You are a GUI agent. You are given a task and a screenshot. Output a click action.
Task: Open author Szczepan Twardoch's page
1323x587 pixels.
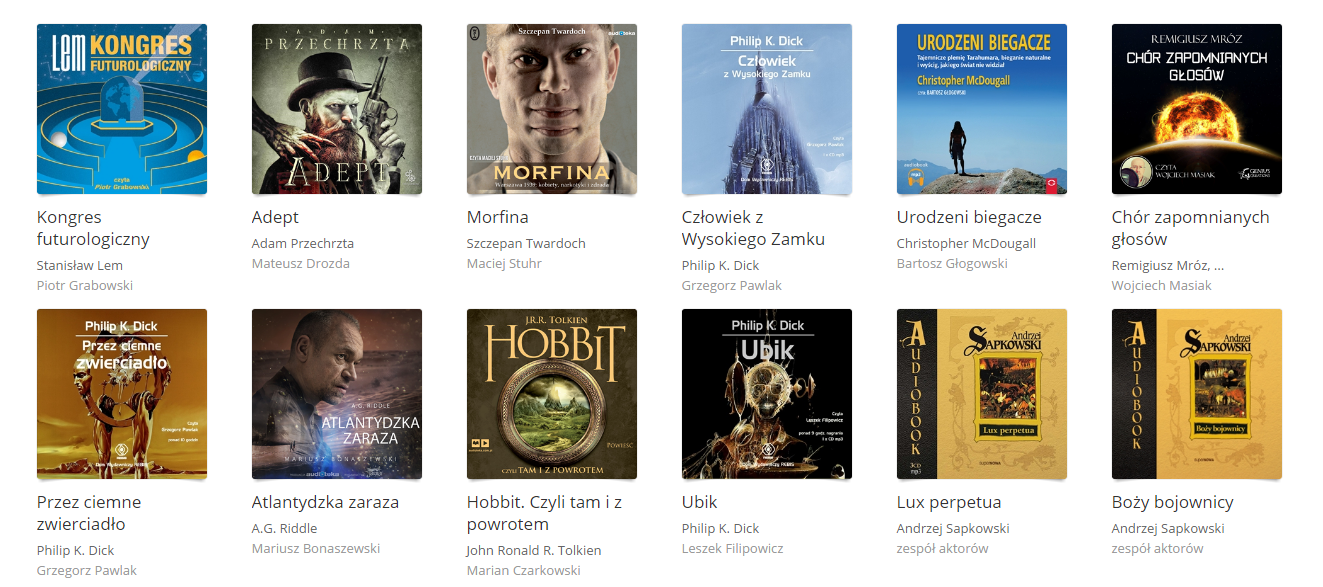[526, 243]
